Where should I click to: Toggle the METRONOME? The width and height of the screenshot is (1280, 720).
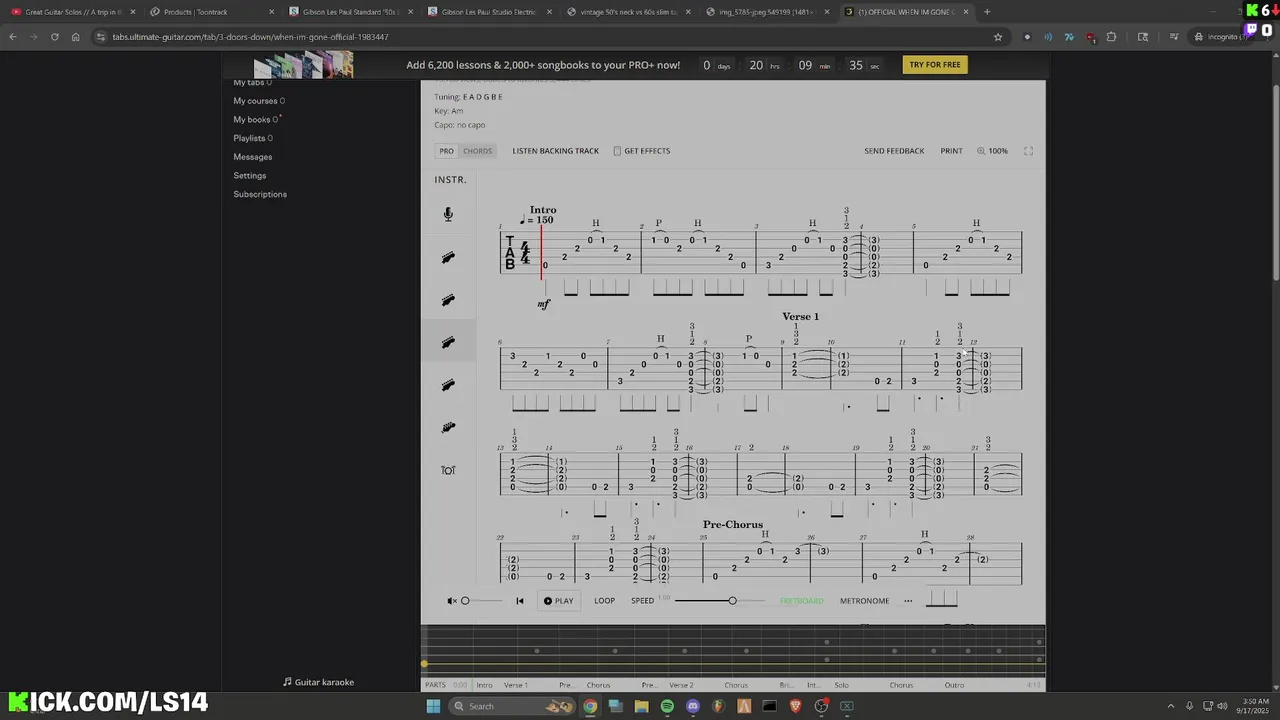click(864, 601)
